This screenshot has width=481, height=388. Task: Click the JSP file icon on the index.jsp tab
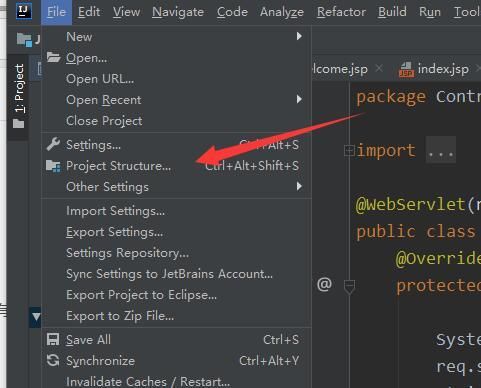pyautogui.click(x=406, y=70)
